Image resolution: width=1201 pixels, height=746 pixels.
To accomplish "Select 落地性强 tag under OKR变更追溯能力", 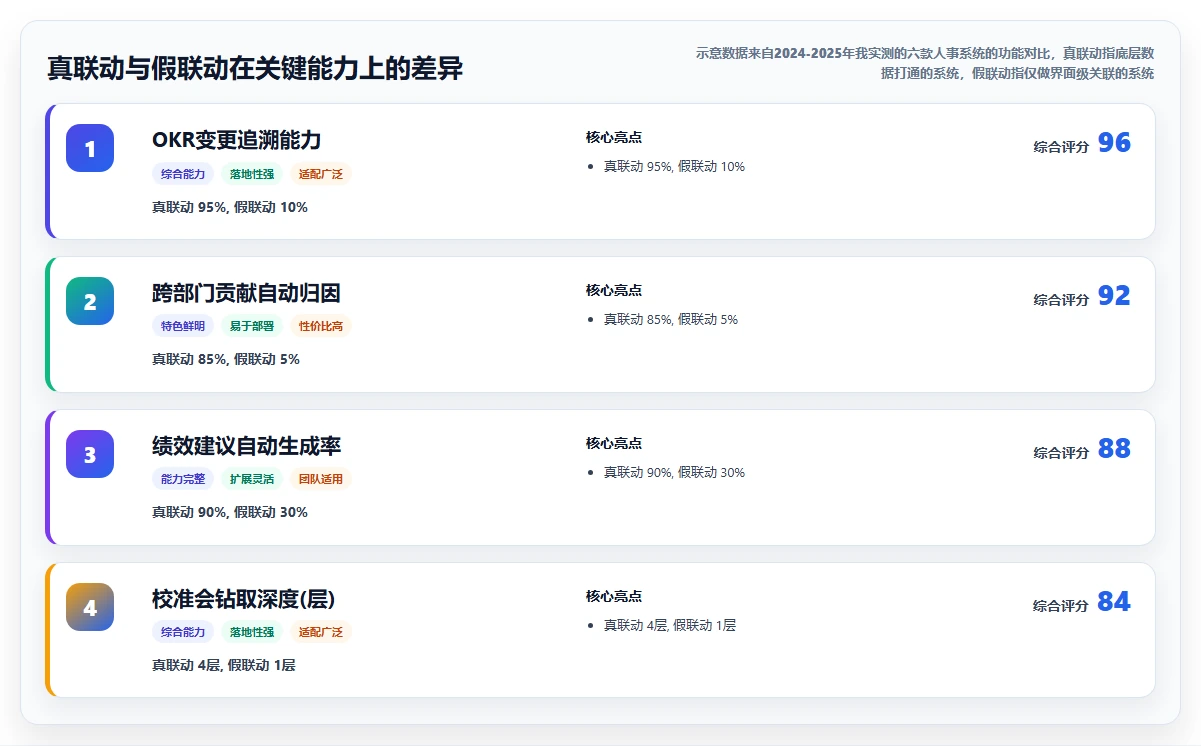I will click(252, 174).
